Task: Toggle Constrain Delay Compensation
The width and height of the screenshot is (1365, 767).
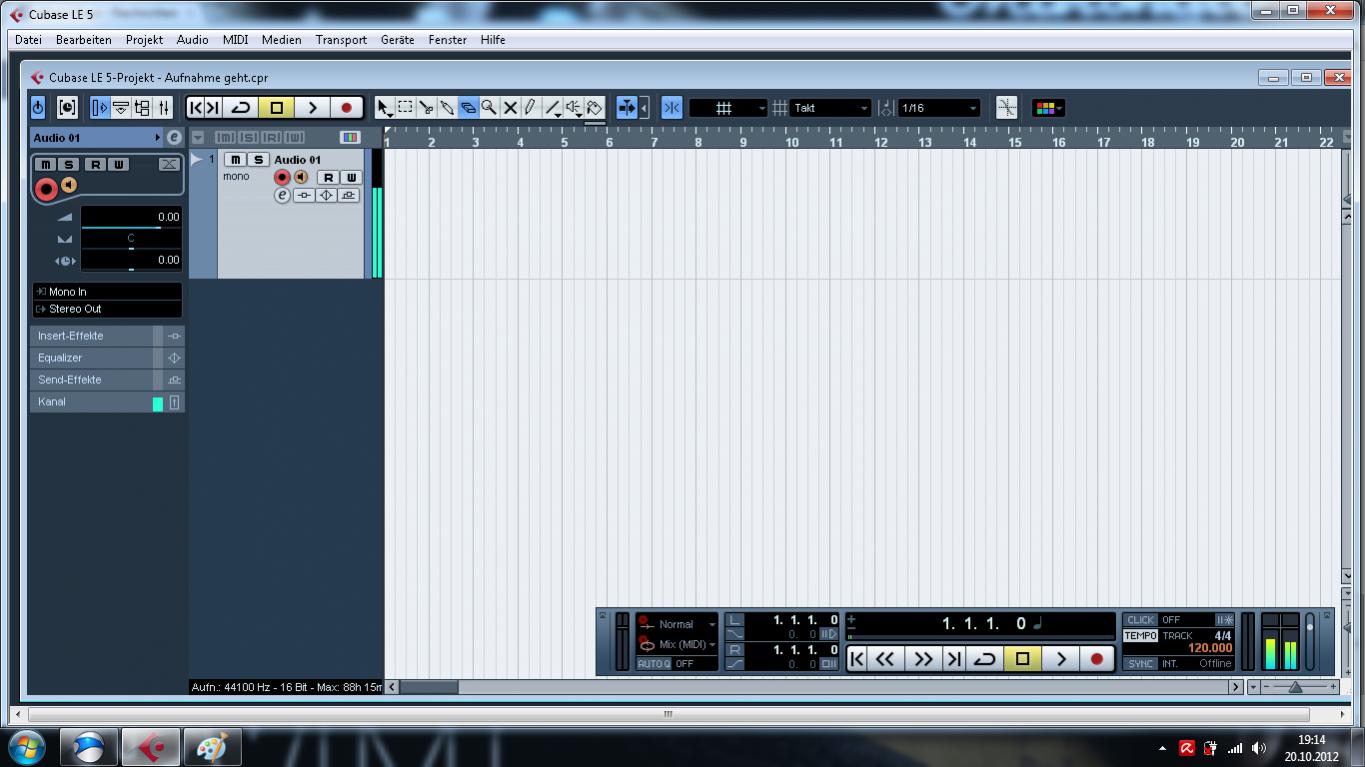Action: [67, 108]
